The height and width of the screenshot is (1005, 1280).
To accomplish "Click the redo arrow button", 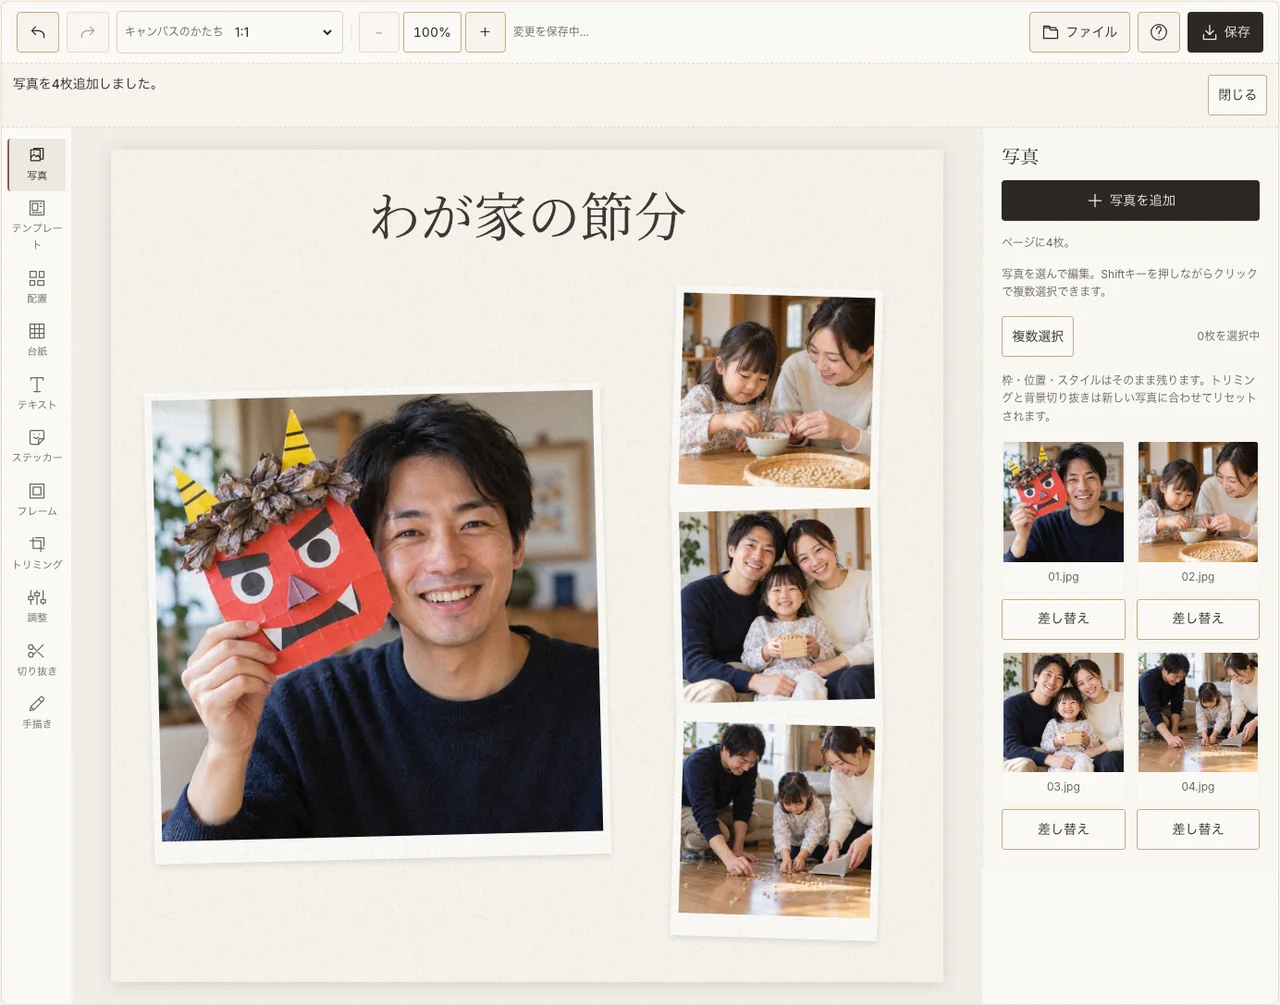I will (88, 32).
